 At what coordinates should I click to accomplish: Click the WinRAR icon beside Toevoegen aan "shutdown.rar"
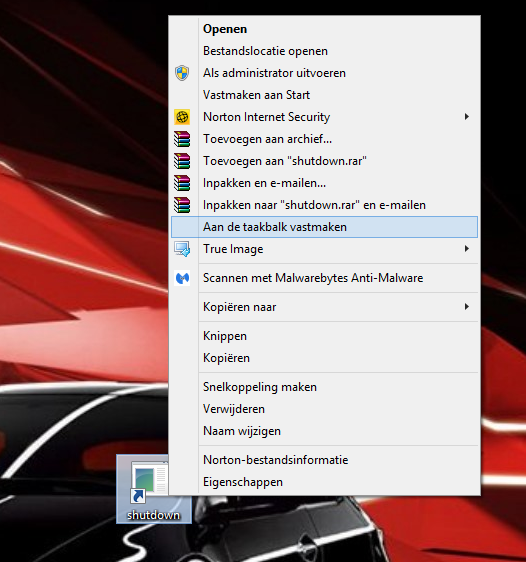(x=182, y=161)
